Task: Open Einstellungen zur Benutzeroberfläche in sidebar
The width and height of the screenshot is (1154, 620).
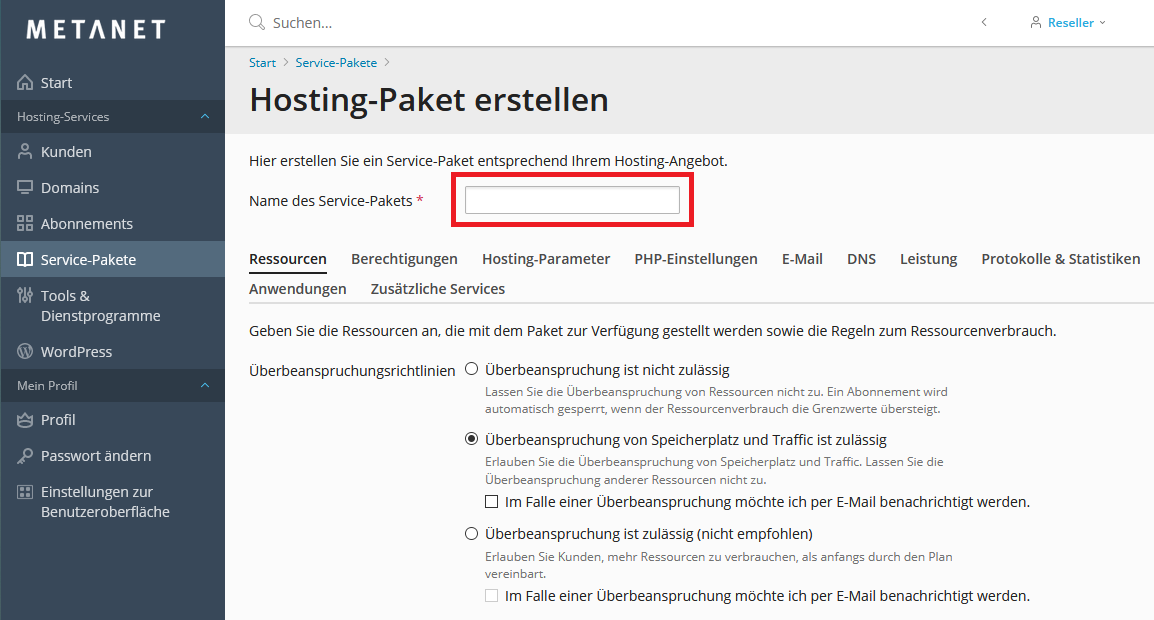Action: pos(105,502)
